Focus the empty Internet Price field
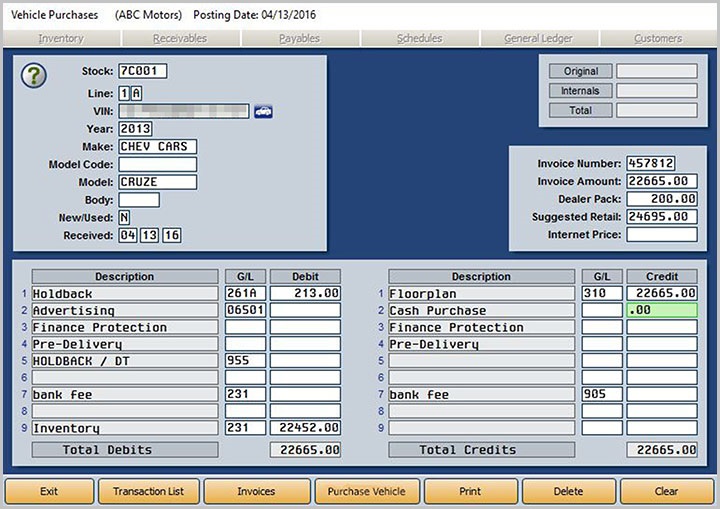This screenshot has height=509, width=720. coord(662,234)
